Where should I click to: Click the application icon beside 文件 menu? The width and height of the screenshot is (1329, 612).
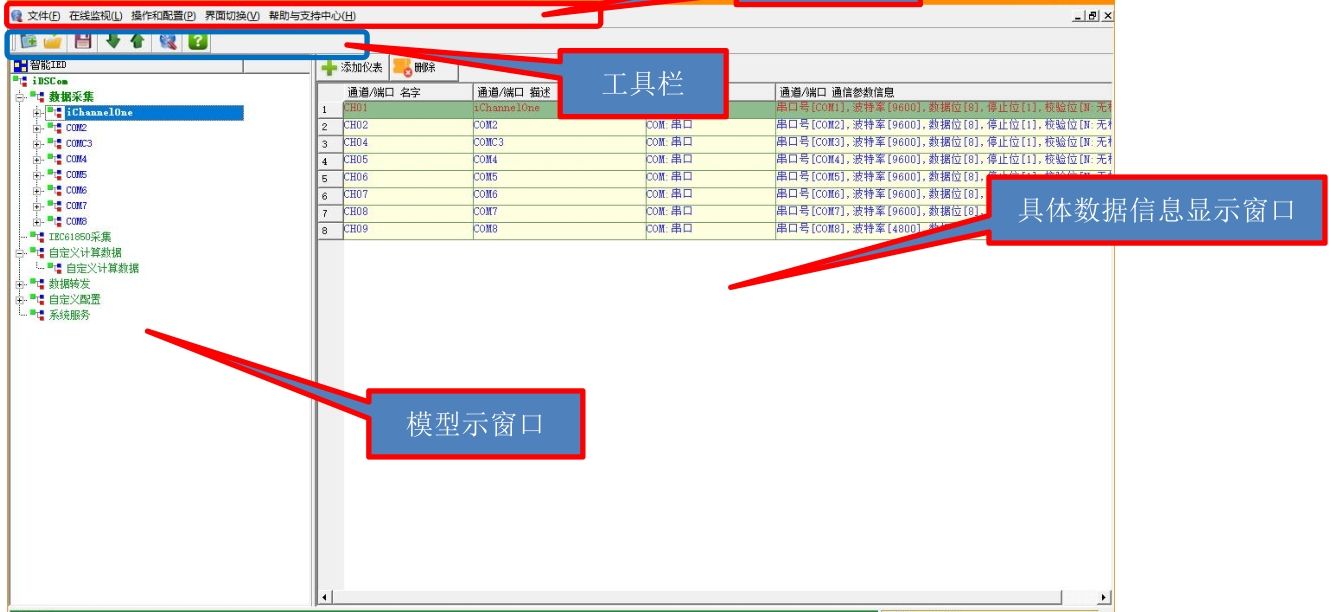tap(16, 16)
